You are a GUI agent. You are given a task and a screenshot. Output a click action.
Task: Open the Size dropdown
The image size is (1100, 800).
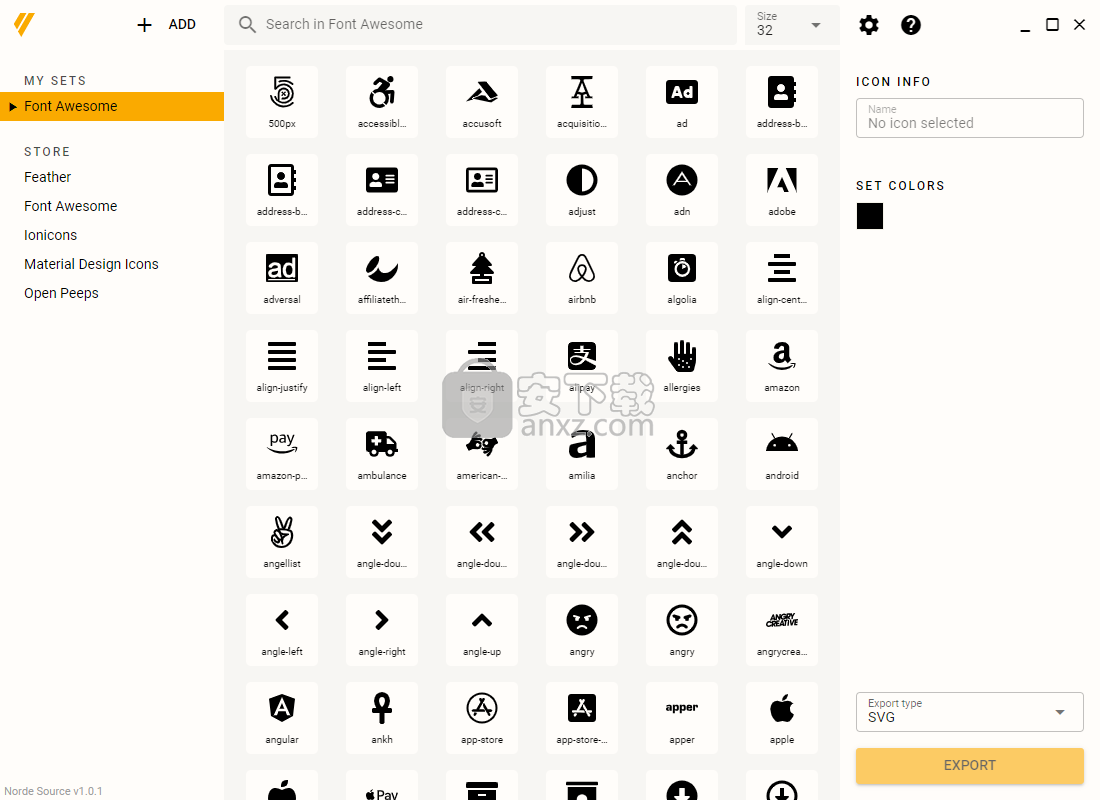[x=791, y=25]
